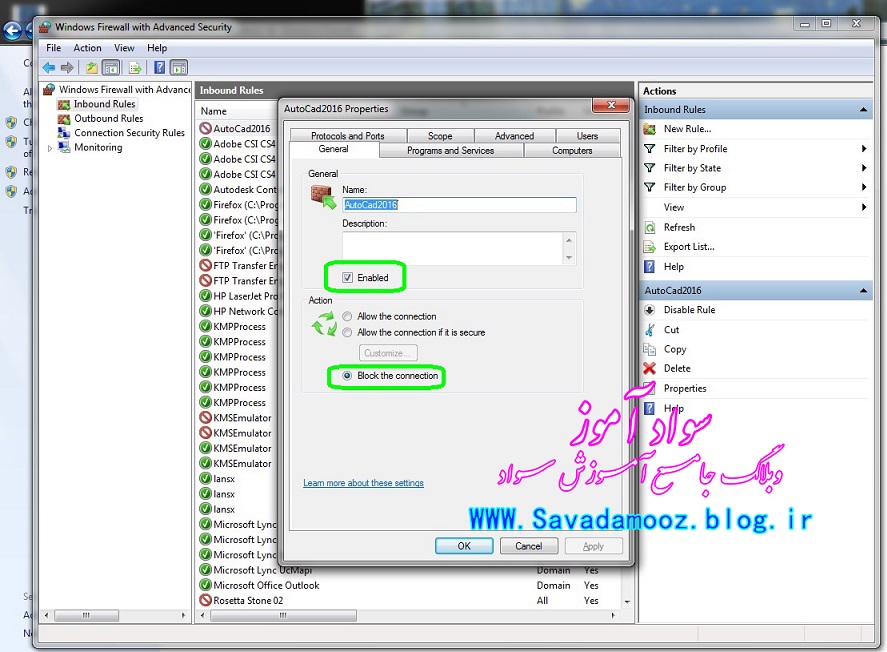
Task: Collapse the AutoCad2016 actions section arrow
Action: 863,291
